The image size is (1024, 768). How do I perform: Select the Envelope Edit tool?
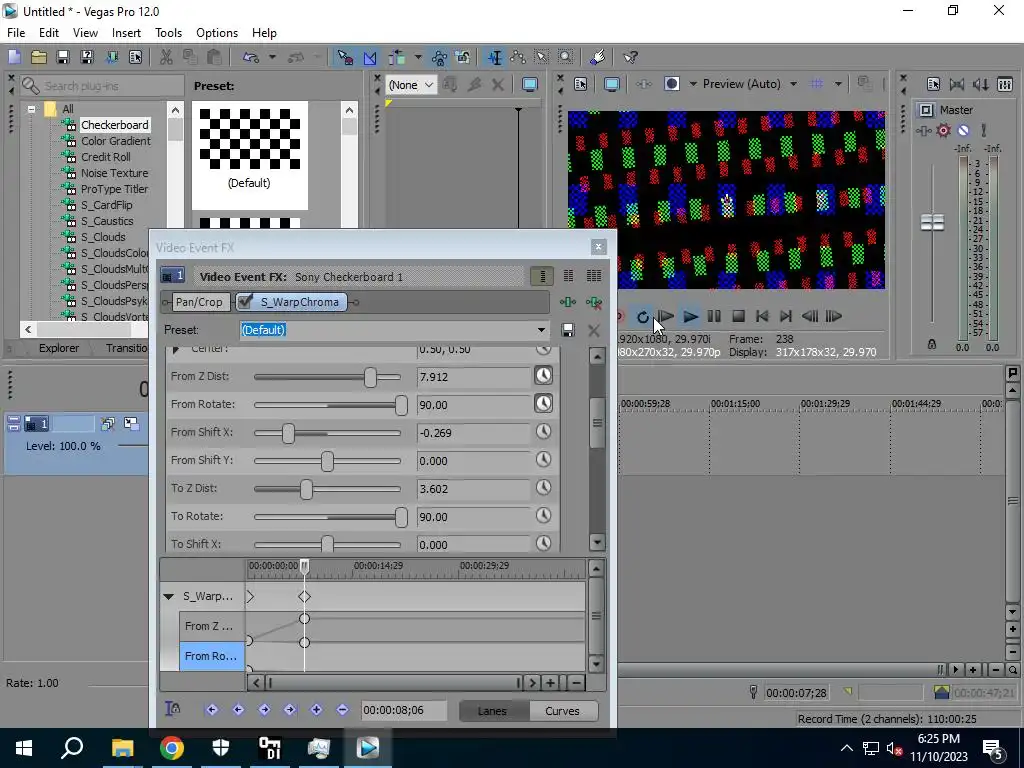[519, 57]
